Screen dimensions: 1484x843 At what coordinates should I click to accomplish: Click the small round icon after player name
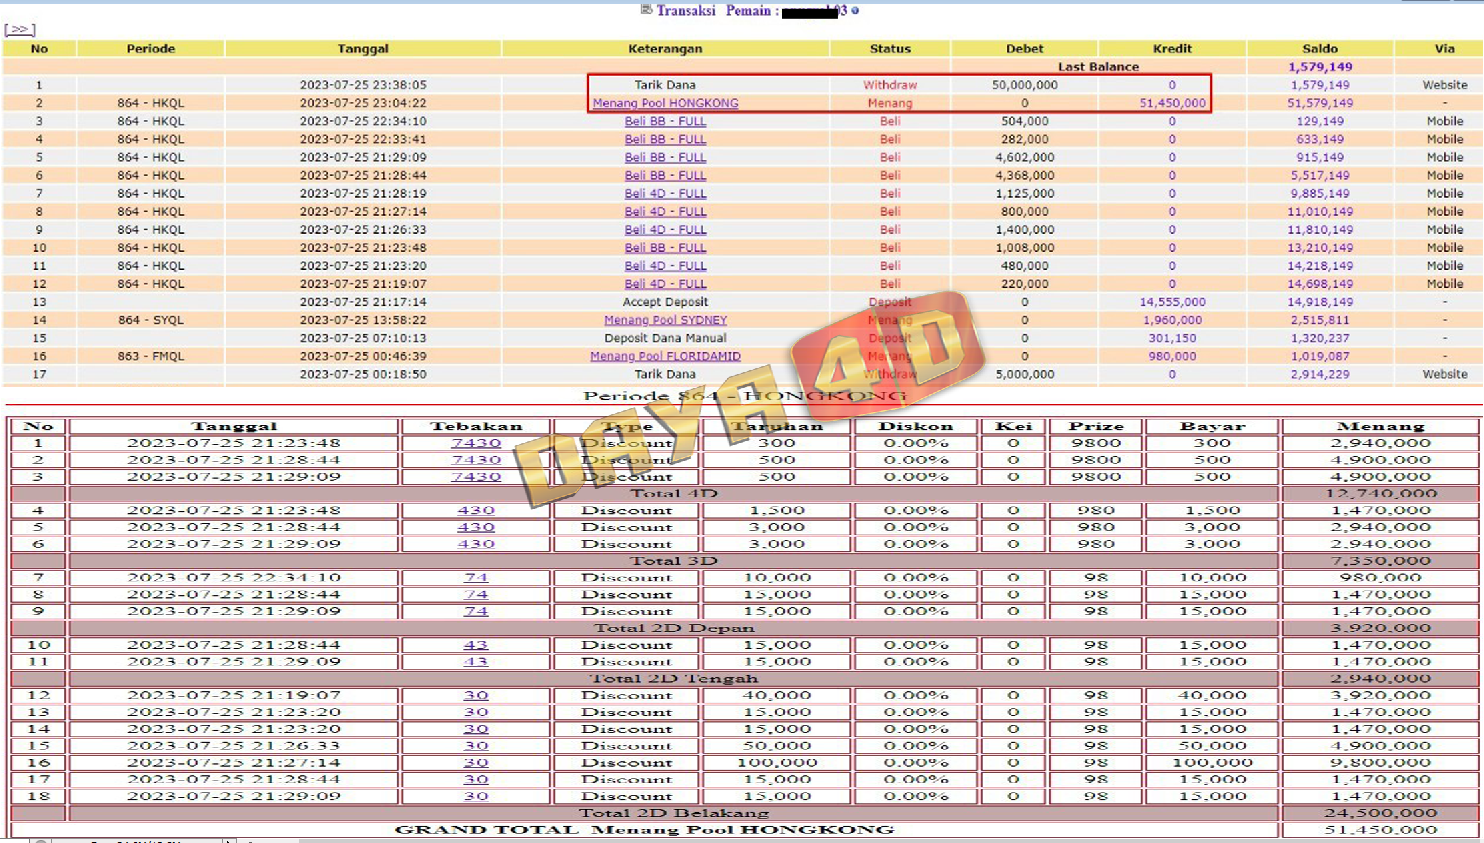(855, 11)
